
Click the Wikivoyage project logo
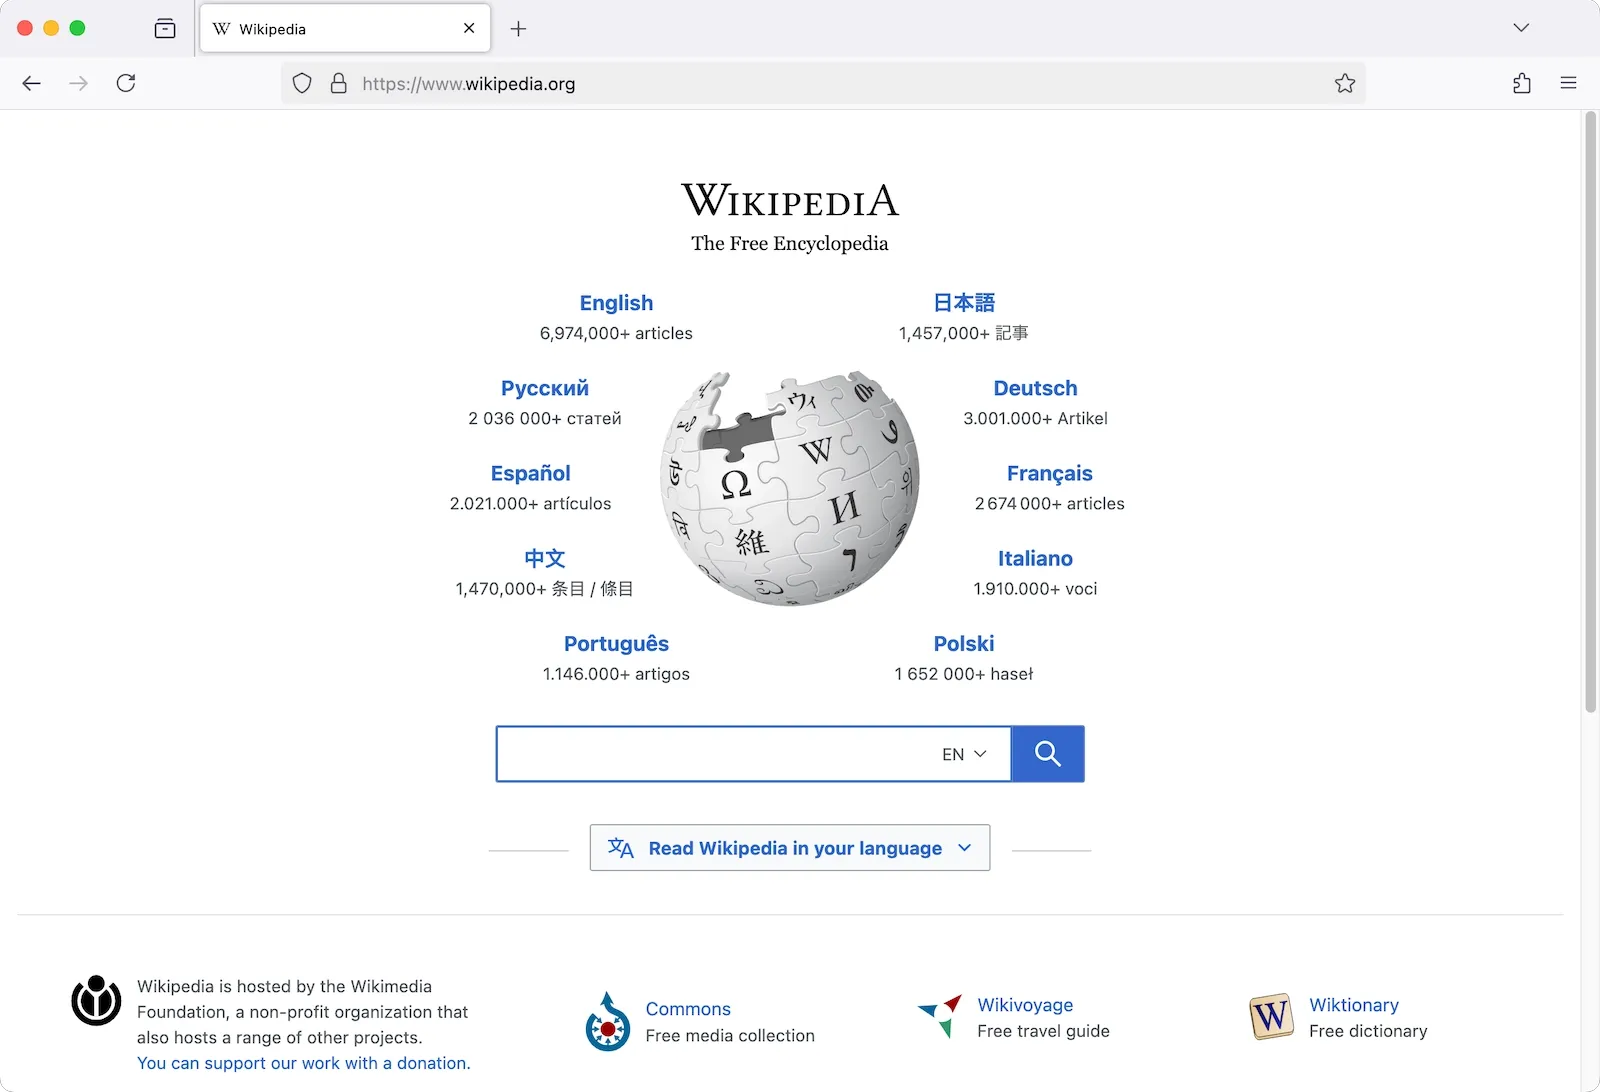[941, 1016]
